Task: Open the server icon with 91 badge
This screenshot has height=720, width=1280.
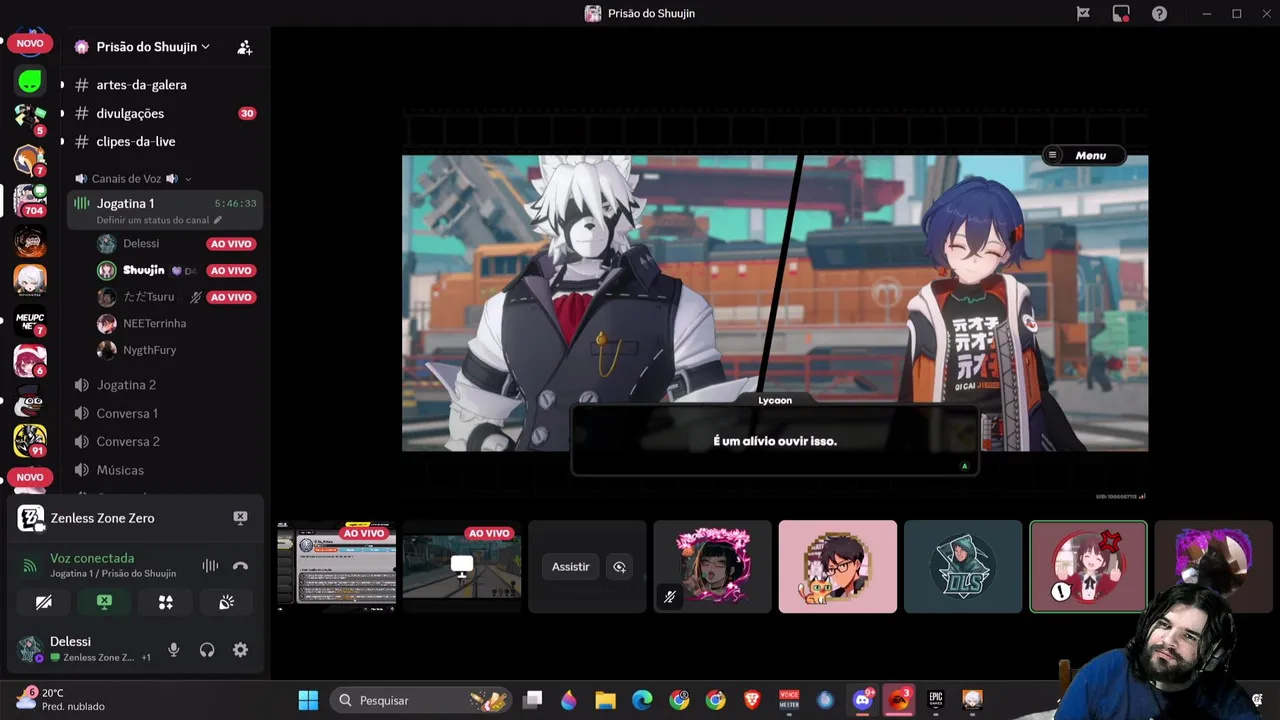Action: coord(30,440)
